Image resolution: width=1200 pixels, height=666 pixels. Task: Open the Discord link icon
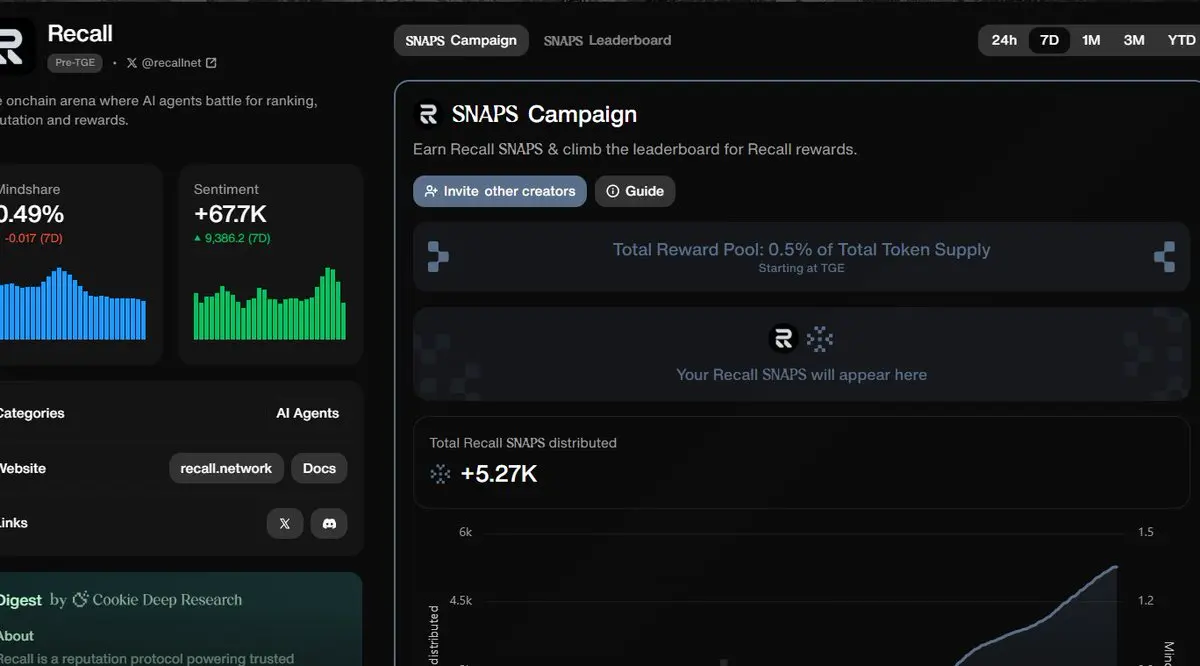click(329, 523)
